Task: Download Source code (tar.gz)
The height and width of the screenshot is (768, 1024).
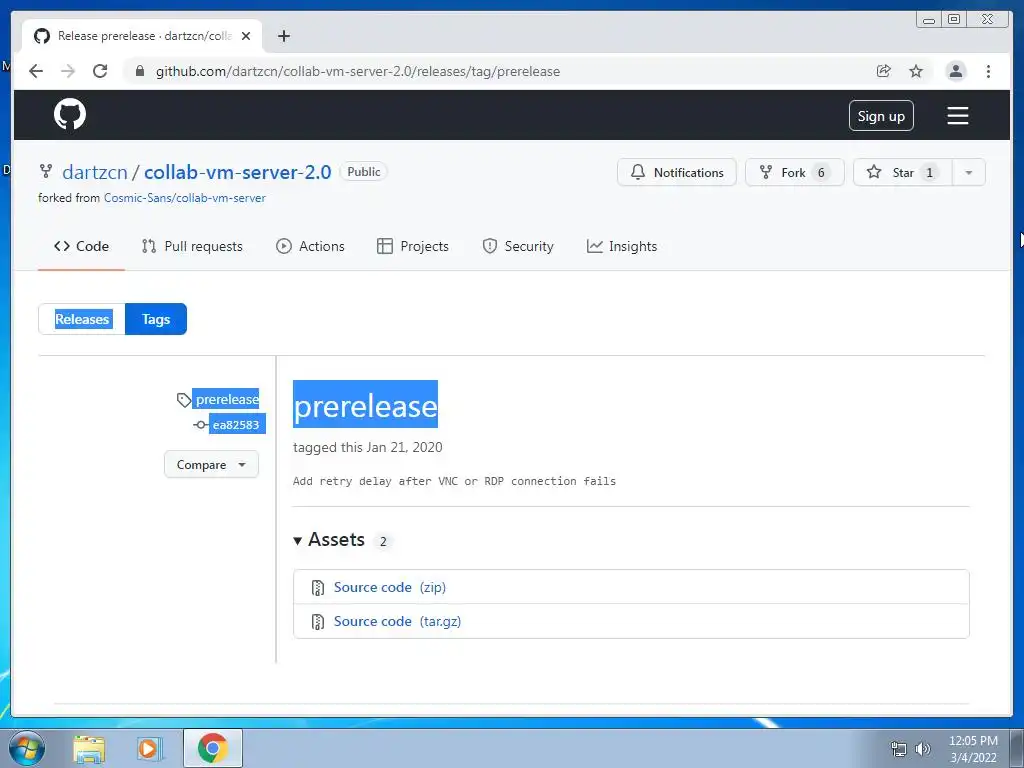Action: pos(397,621)
